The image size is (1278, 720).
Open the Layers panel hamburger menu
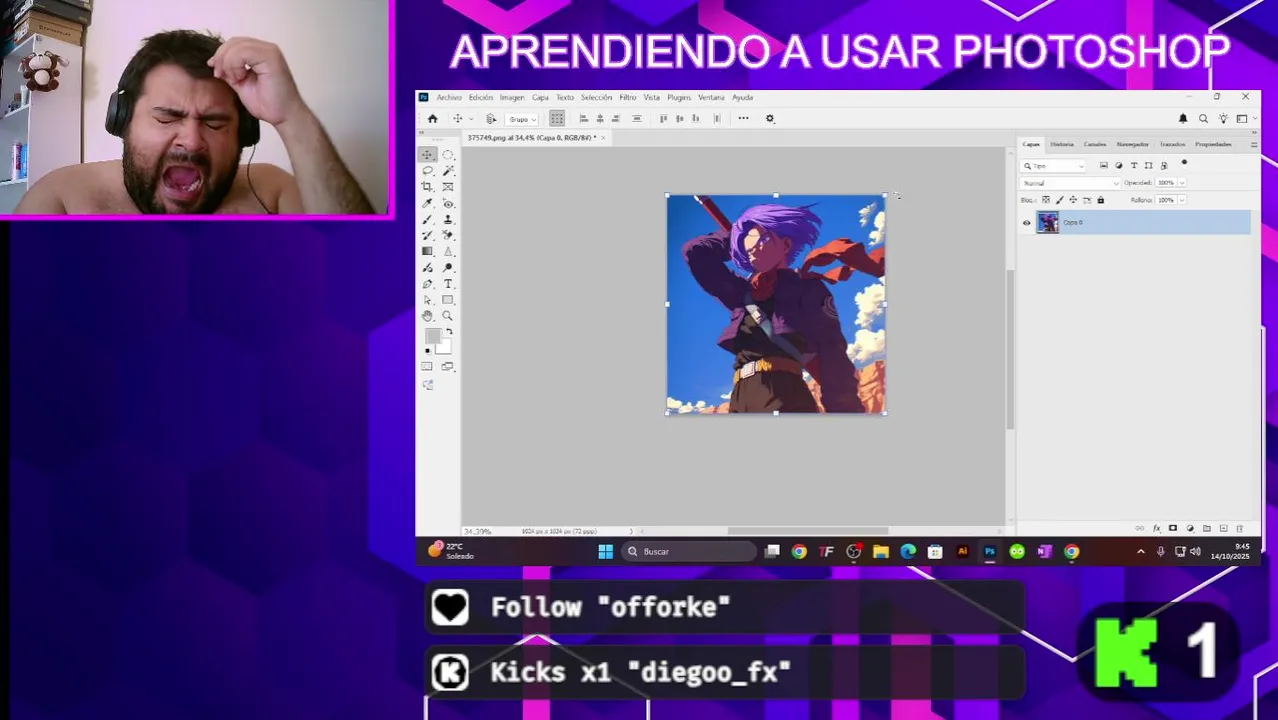coord(1254,145)
